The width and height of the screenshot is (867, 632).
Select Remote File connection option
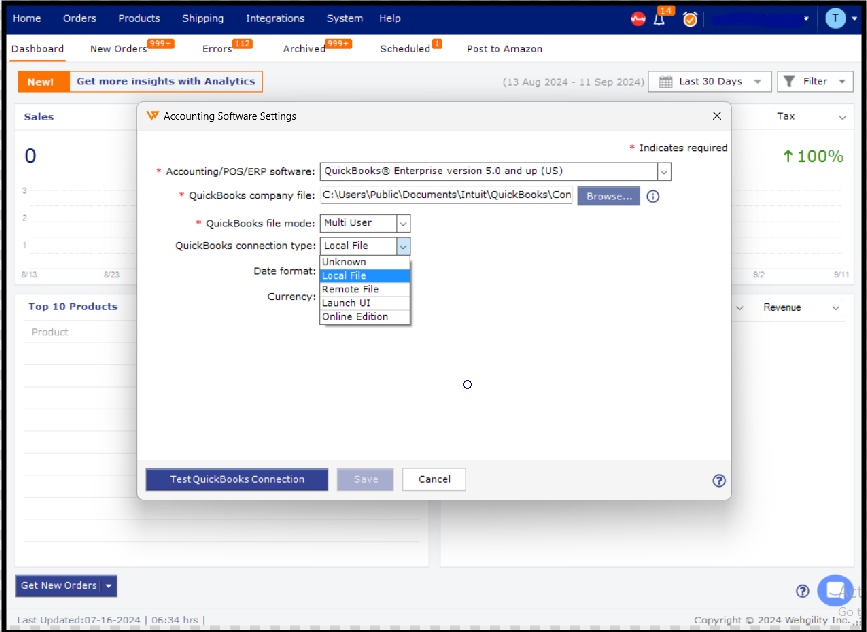pyautogui.click(x=365, y=289)
